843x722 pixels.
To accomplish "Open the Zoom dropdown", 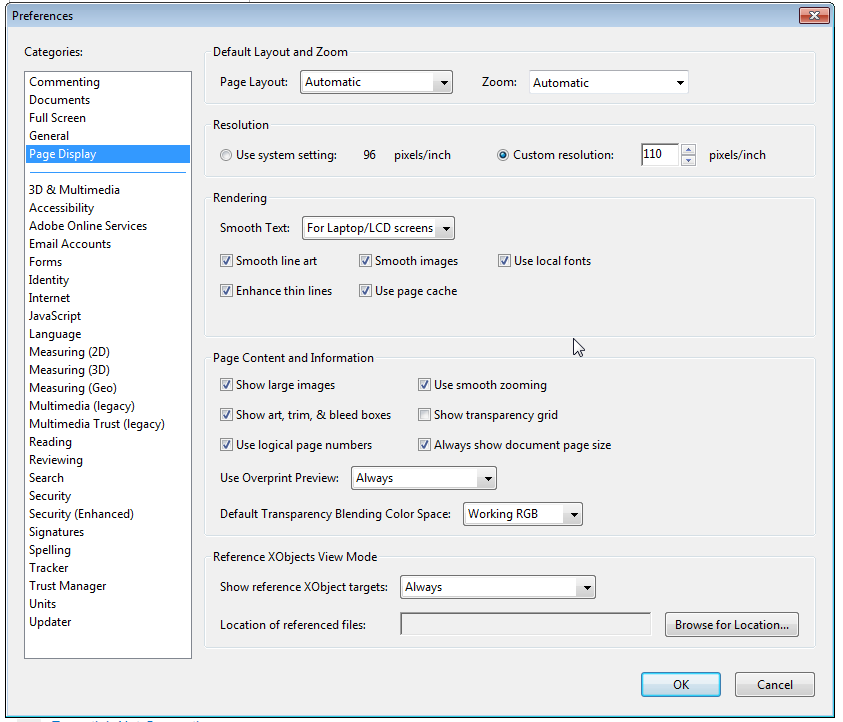I will (609, 82).
